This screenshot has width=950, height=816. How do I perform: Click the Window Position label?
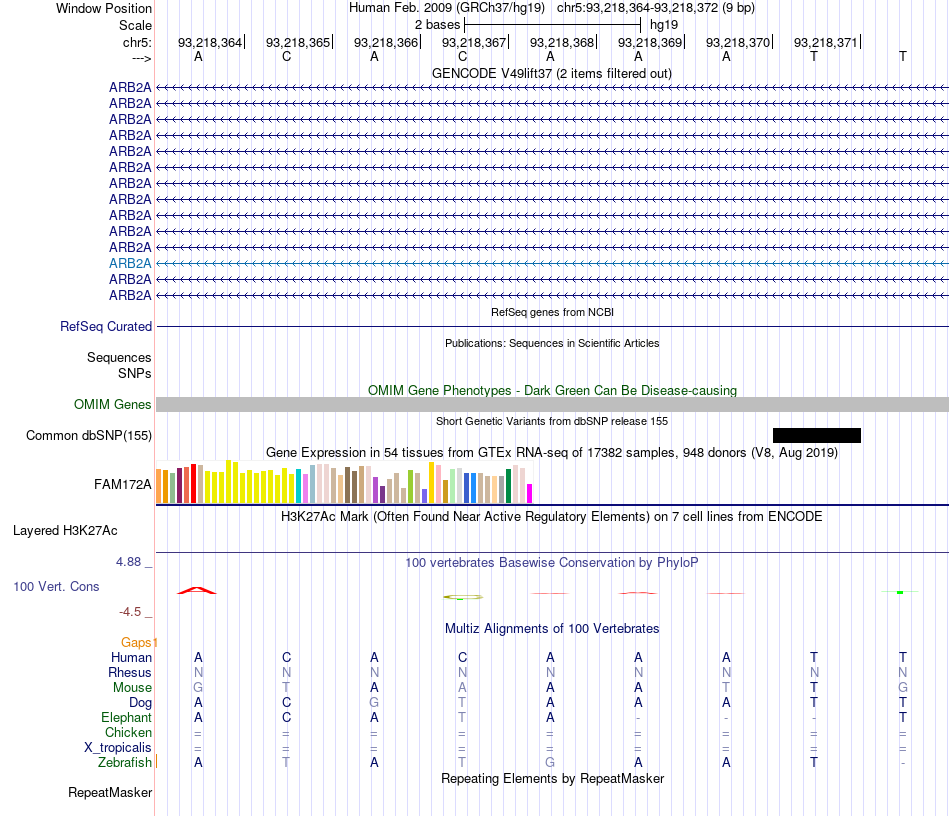(x=104, y=8)
